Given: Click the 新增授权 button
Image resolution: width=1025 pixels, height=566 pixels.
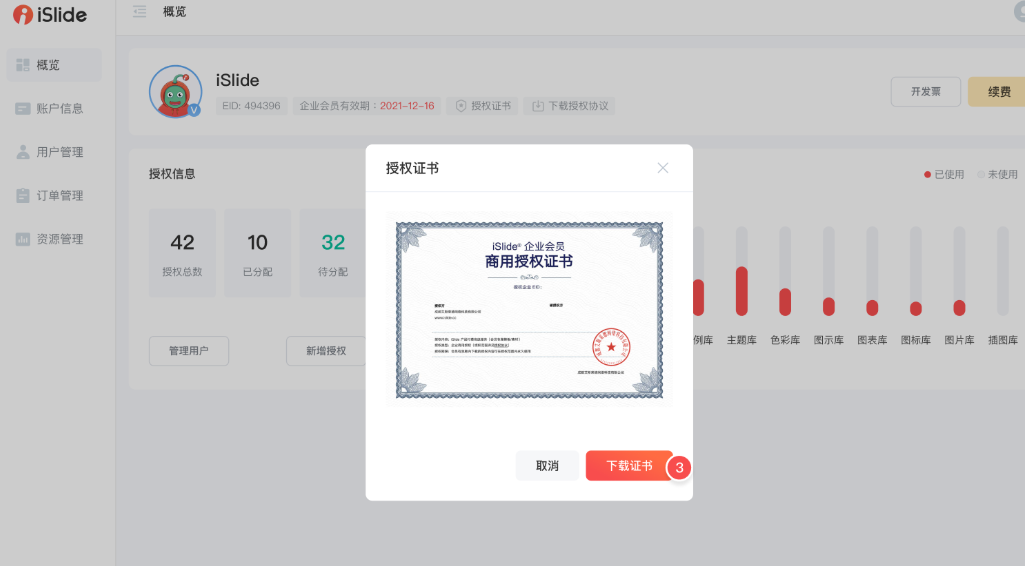Looking at the screenshot, I should (325, 351).
